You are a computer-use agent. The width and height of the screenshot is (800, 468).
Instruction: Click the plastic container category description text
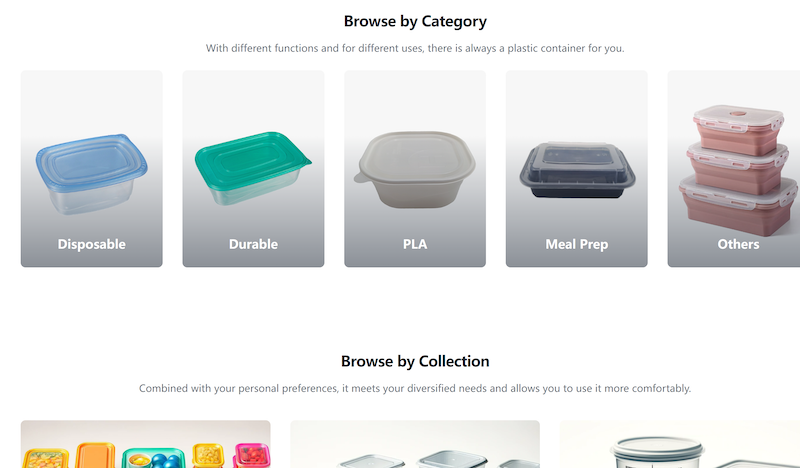pyautogui.click(x=415, y=48)
